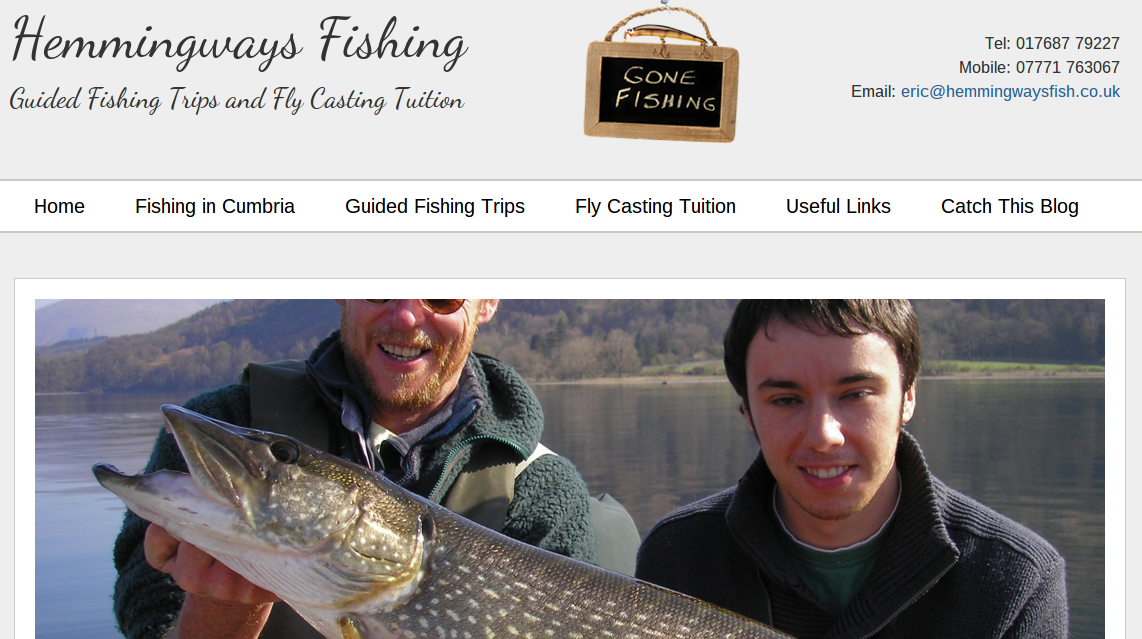Image resolution: width=1142 pixels, height=639 pixels.
Task: Click the Guided Fishing Trips tagline text
Action: click(237, 100)
